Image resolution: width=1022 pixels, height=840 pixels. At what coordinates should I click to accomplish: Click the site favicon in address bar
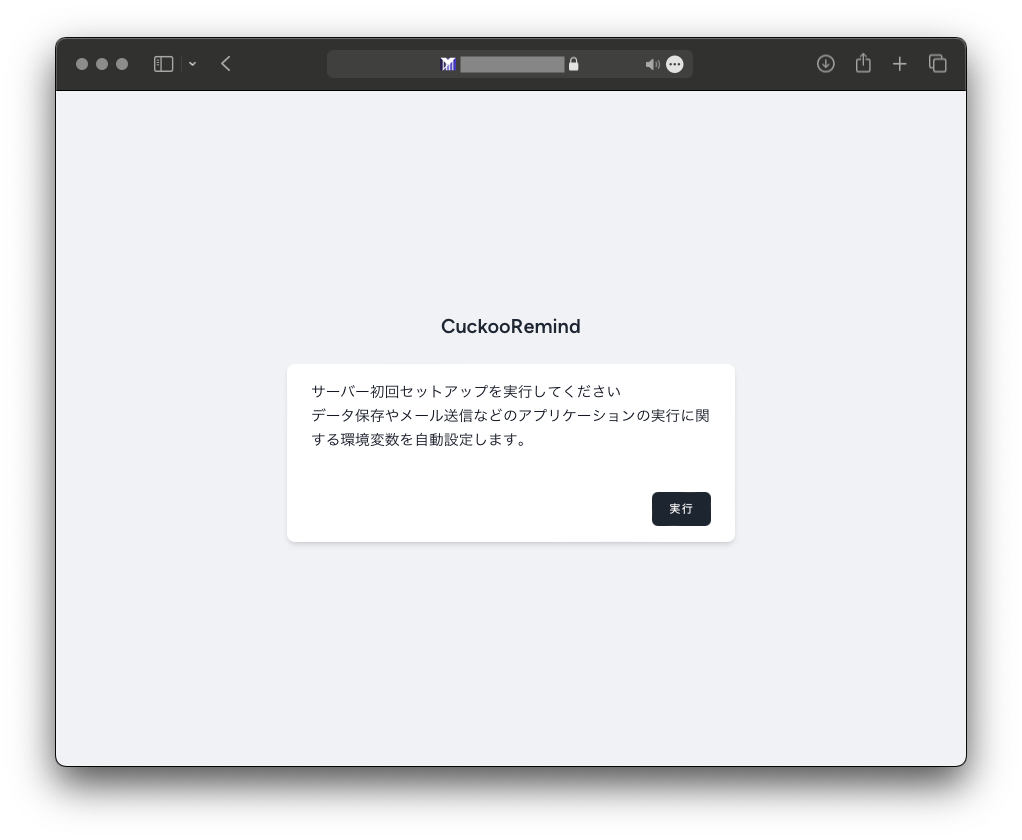(x=448, y=64)
